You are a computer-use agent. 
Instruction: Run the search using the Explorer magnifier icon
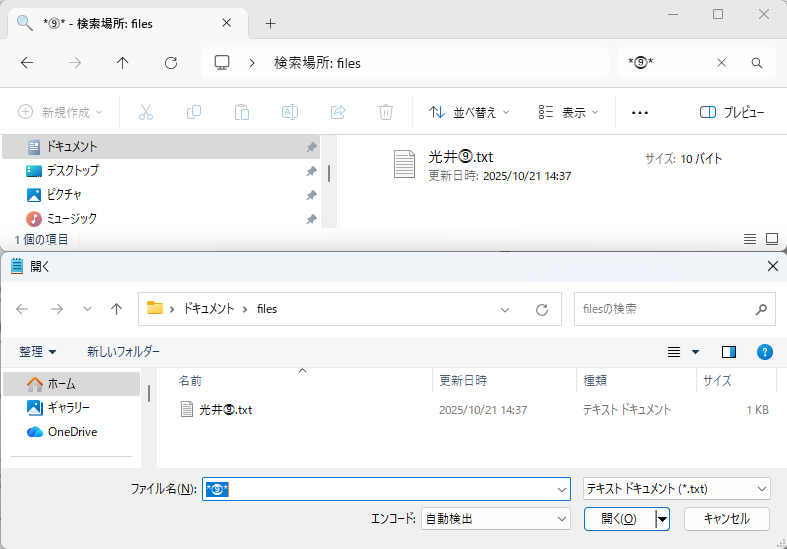[757, 63]
